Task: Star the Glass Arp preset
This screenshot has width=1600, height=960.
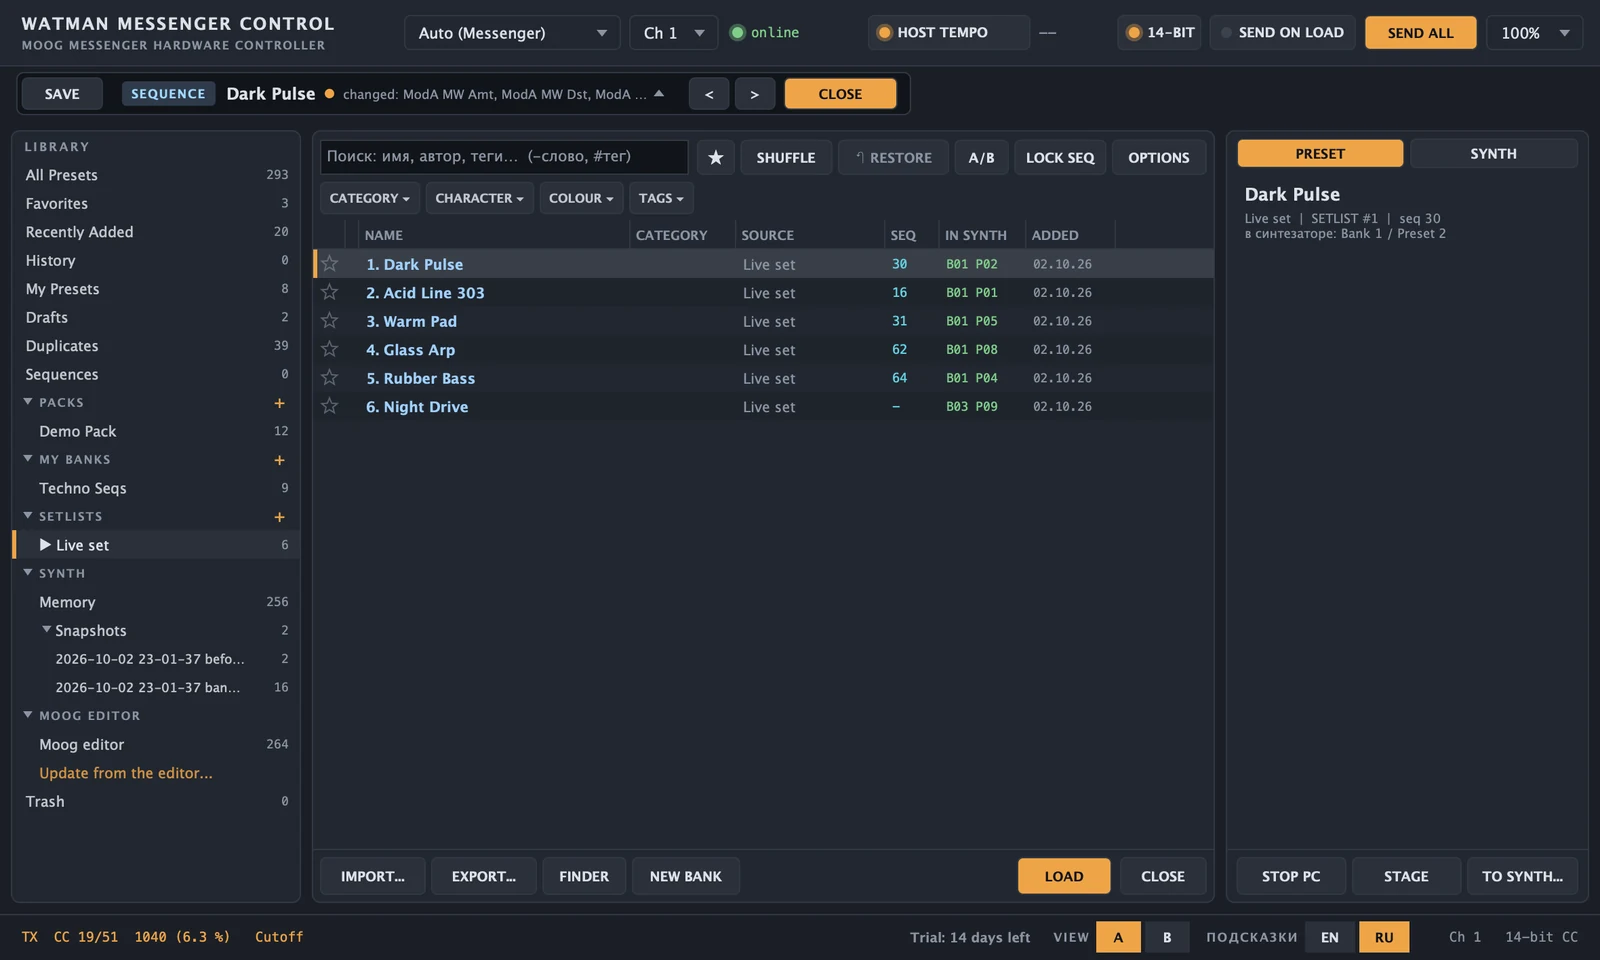Action: click(x=330, y=349)
